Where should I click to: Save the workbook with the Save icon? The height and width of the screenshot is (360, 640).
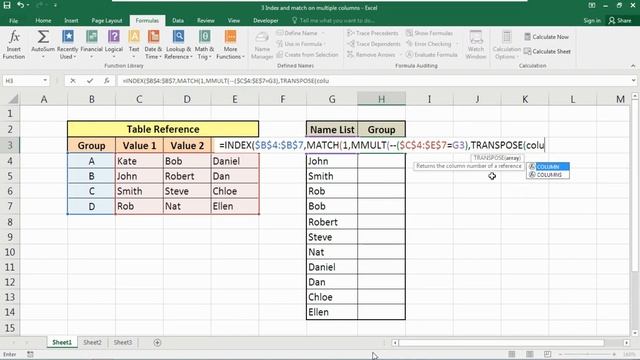[x=7, y=5]
